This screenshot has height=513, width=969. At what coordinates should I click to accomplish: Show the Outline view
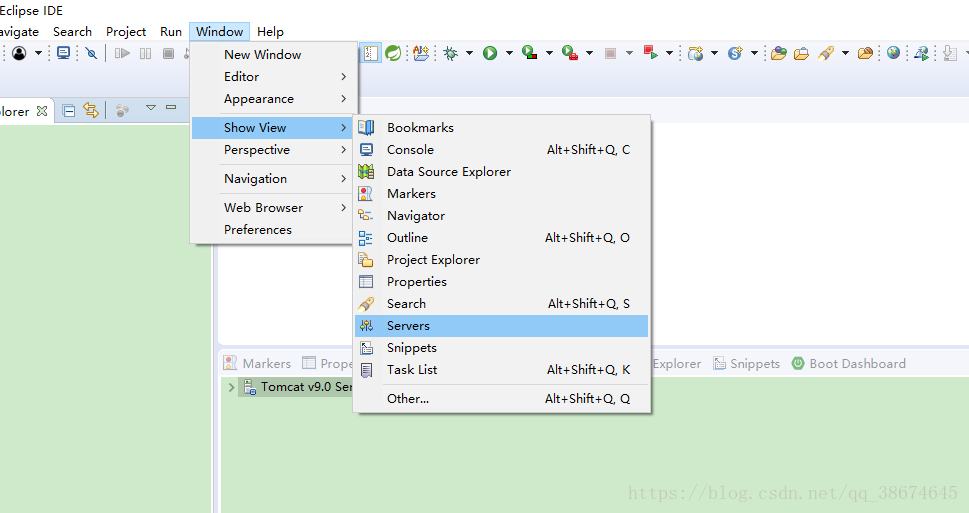(x=501, y=237)
